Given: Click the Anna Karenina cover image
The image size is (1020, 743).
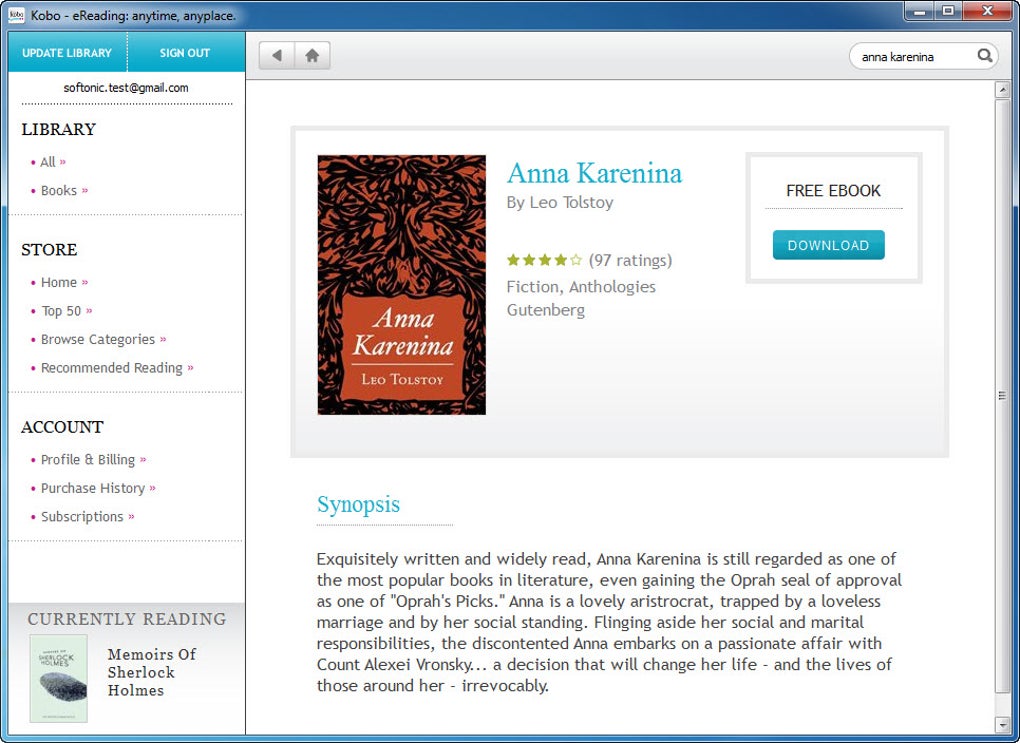Looking at the screenshot, I should pos(401,285).
